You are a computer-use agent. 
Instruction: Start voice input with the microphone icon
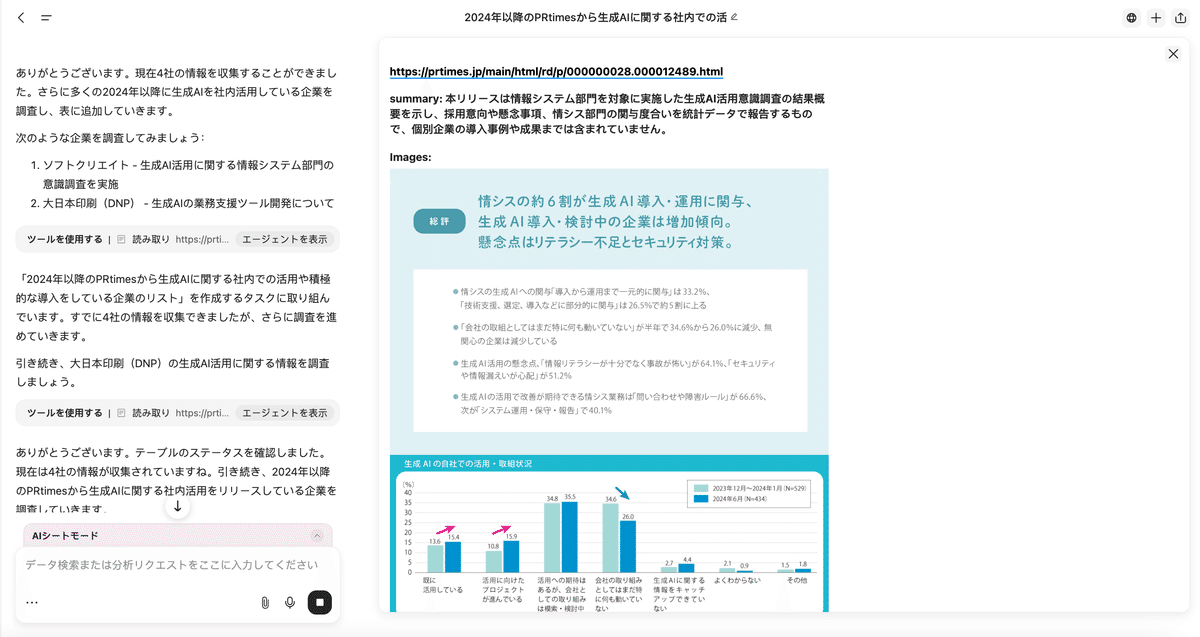(290, 602)
